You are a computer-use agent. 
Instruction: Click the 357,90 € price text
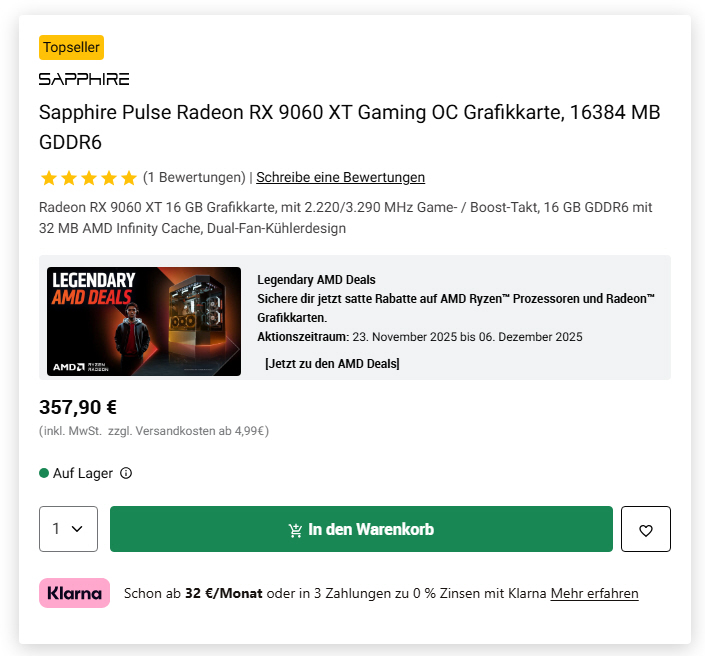pyautogui.click(x=78, y=407)
